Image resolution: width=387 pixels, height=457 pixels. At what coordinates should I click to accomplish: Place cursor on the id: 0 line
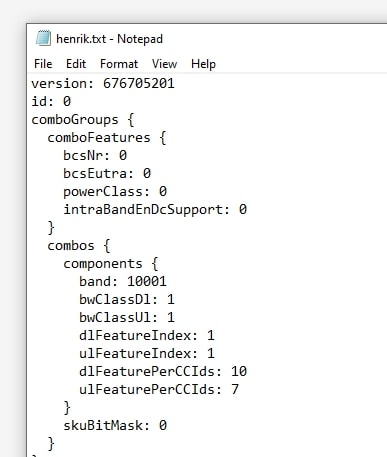[51, 101]
